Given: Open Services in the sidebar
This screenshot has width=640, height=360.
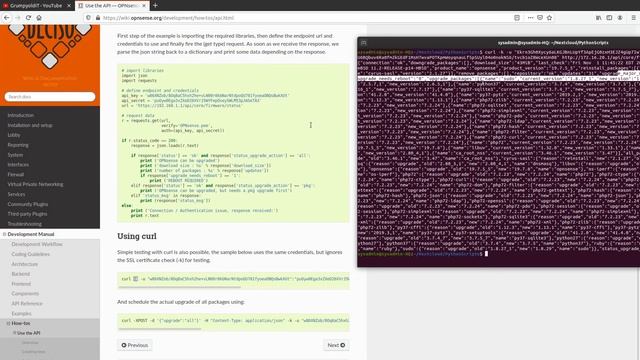Looking at the screenshot, I should [16, 194].
